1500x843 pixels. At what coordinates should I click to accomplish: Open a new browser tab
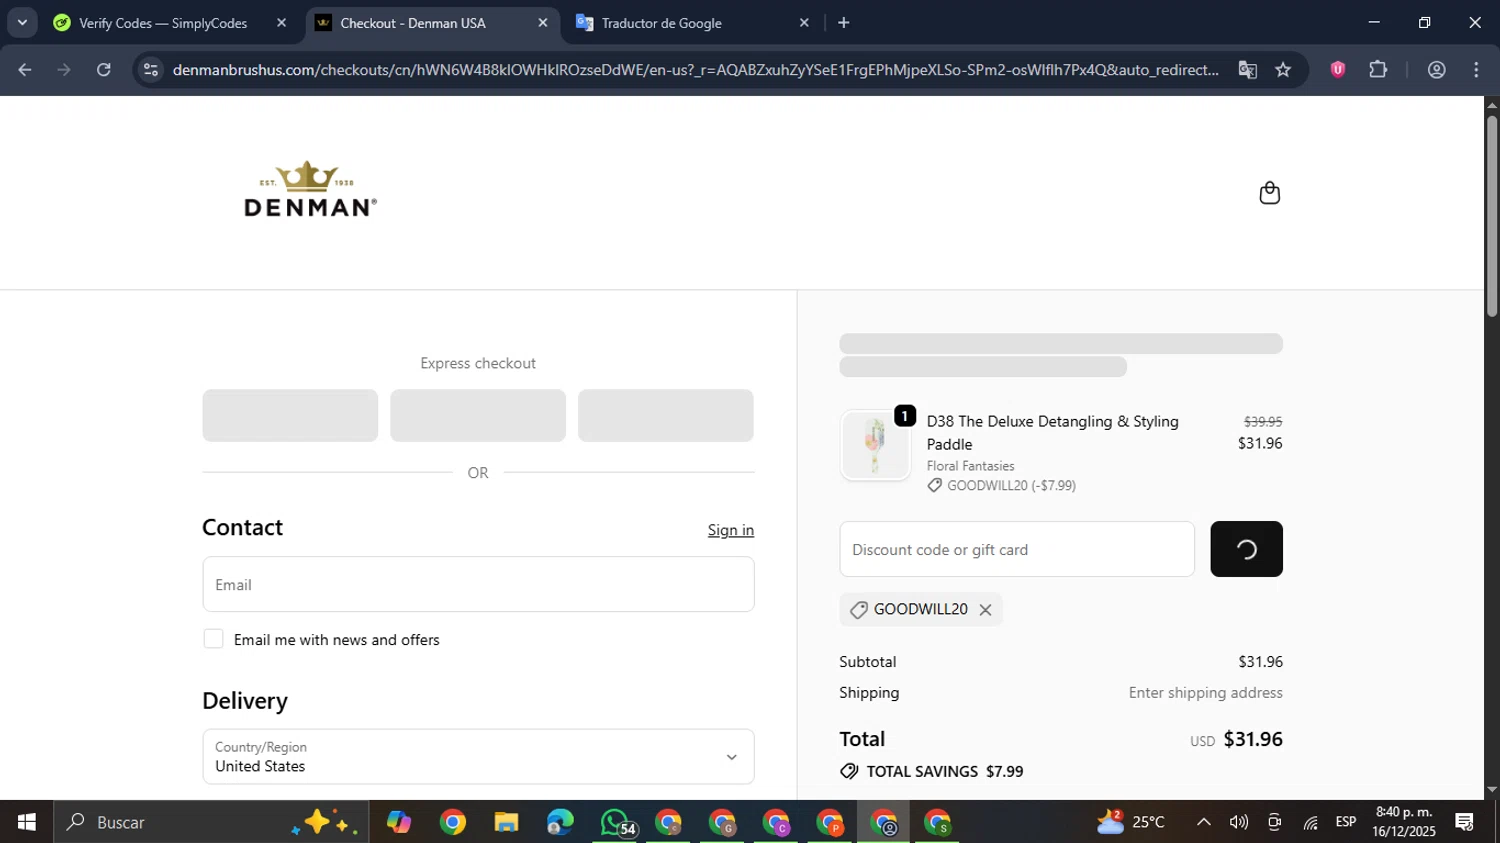(844, 23)
